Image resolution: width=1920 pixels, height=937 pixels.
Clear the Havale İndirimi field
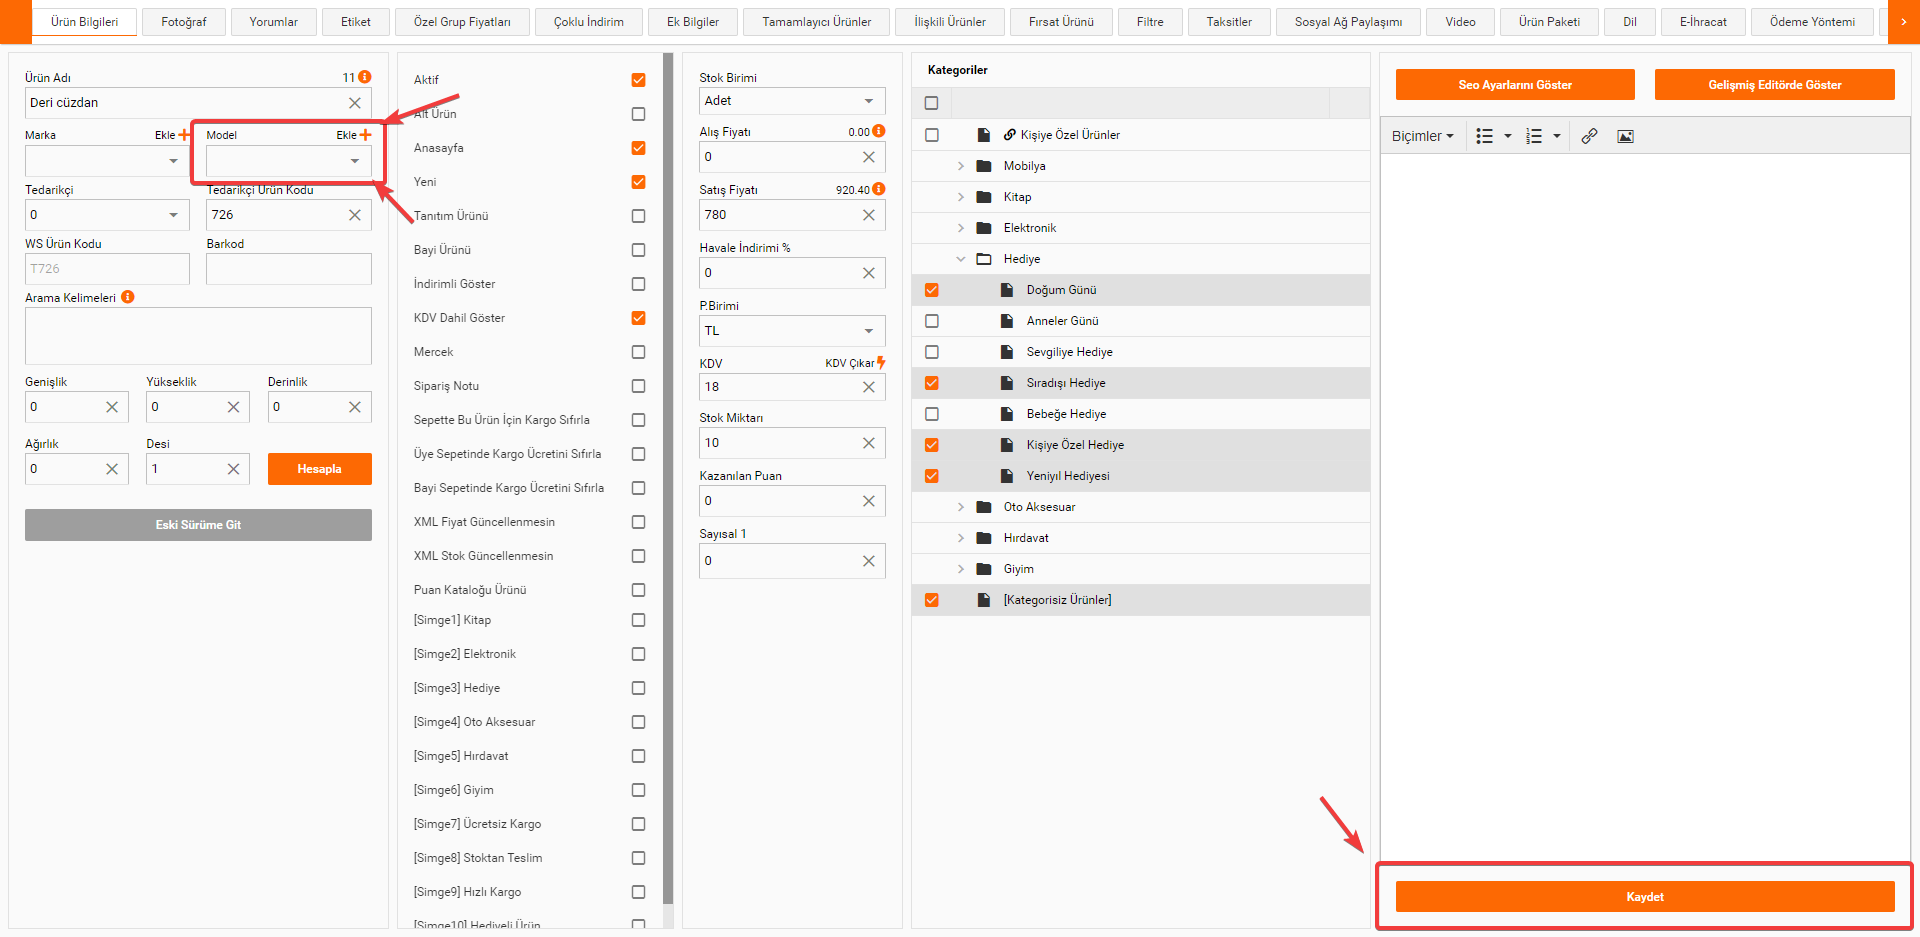click(x=869, y=273)
